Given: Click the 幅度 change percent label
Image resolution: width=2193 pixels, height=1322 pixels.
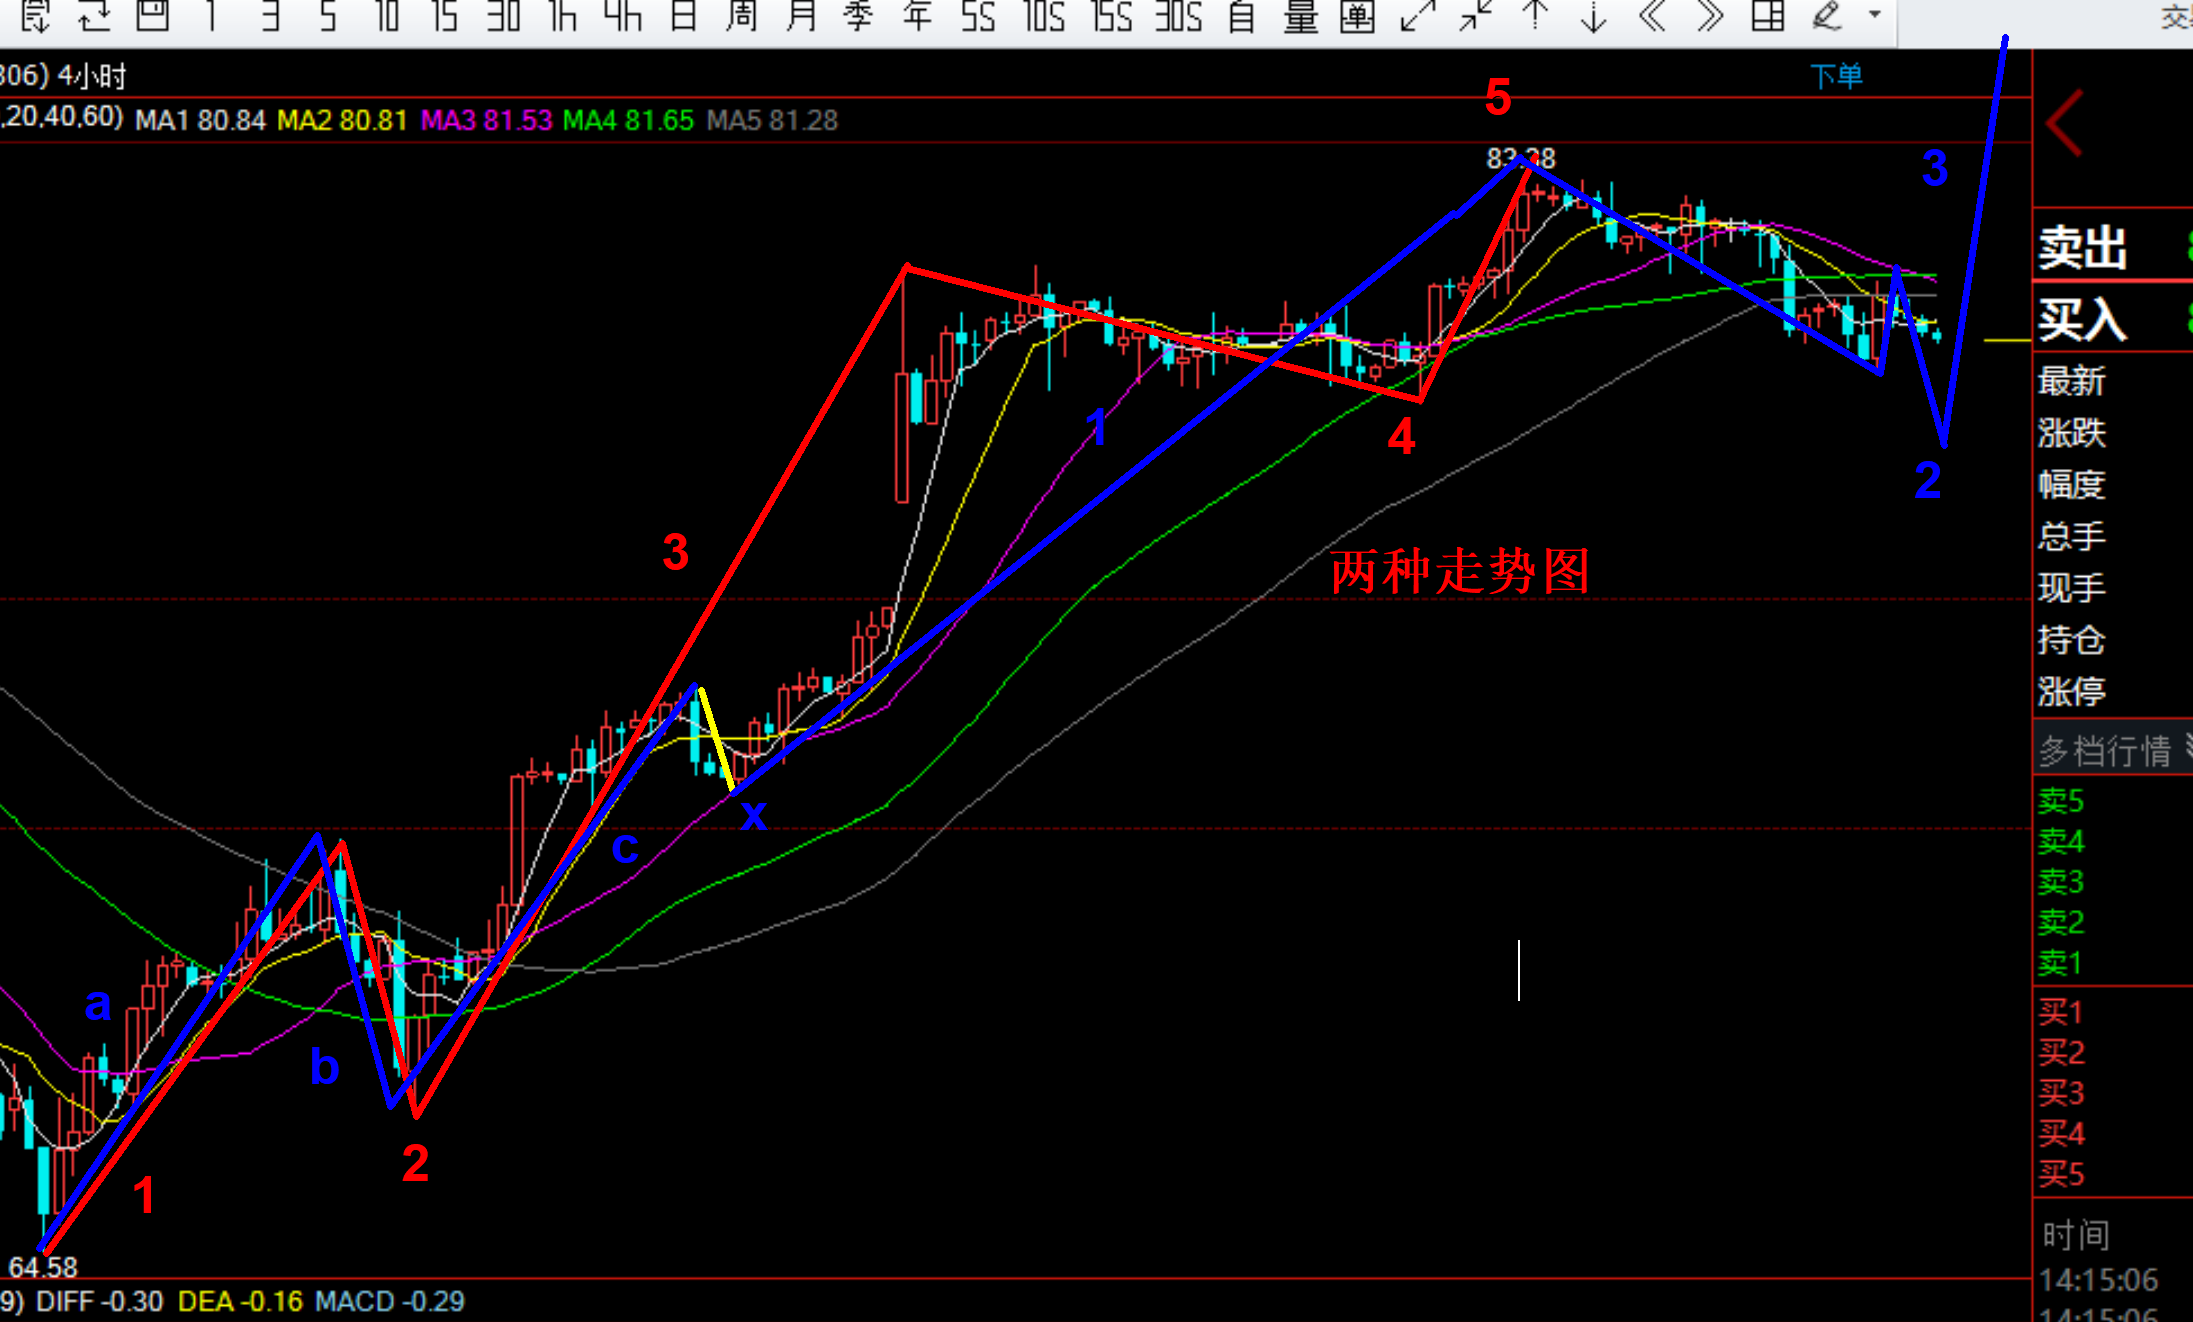Looking at the screenshot, I should coord(2072,485).
